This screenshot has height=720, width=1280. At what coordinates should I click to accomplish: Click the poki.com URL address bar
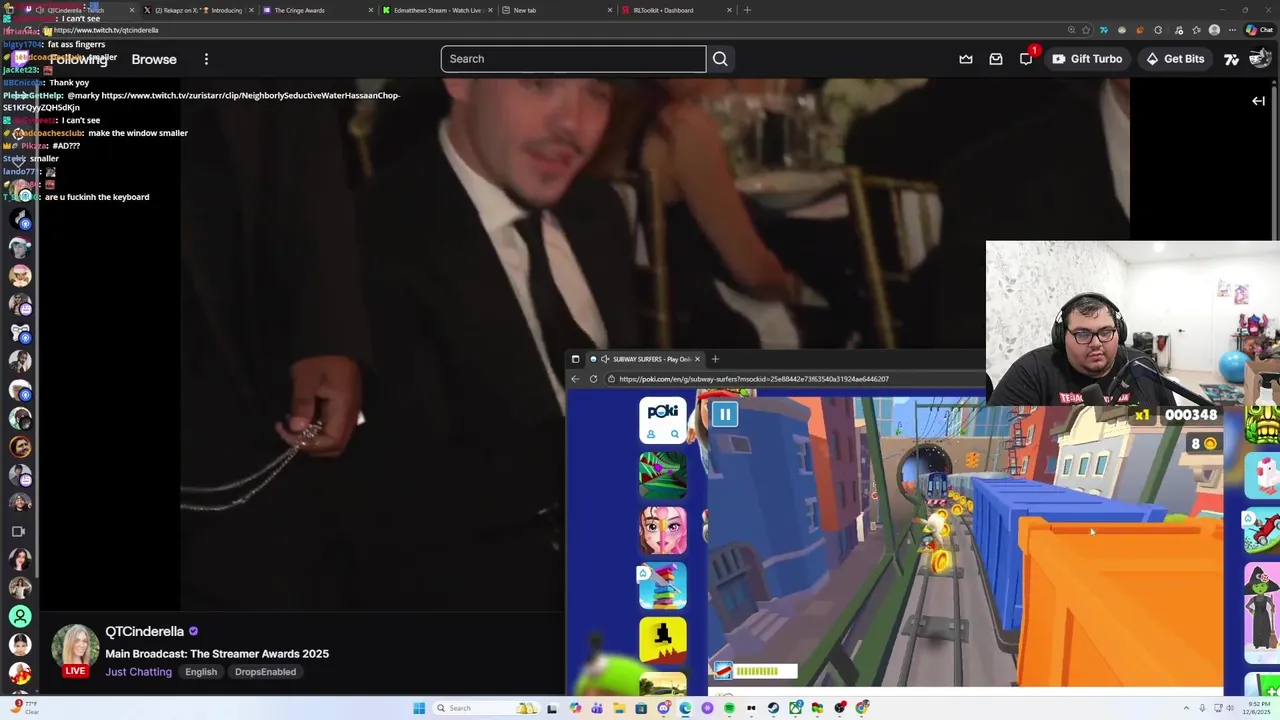795,379
